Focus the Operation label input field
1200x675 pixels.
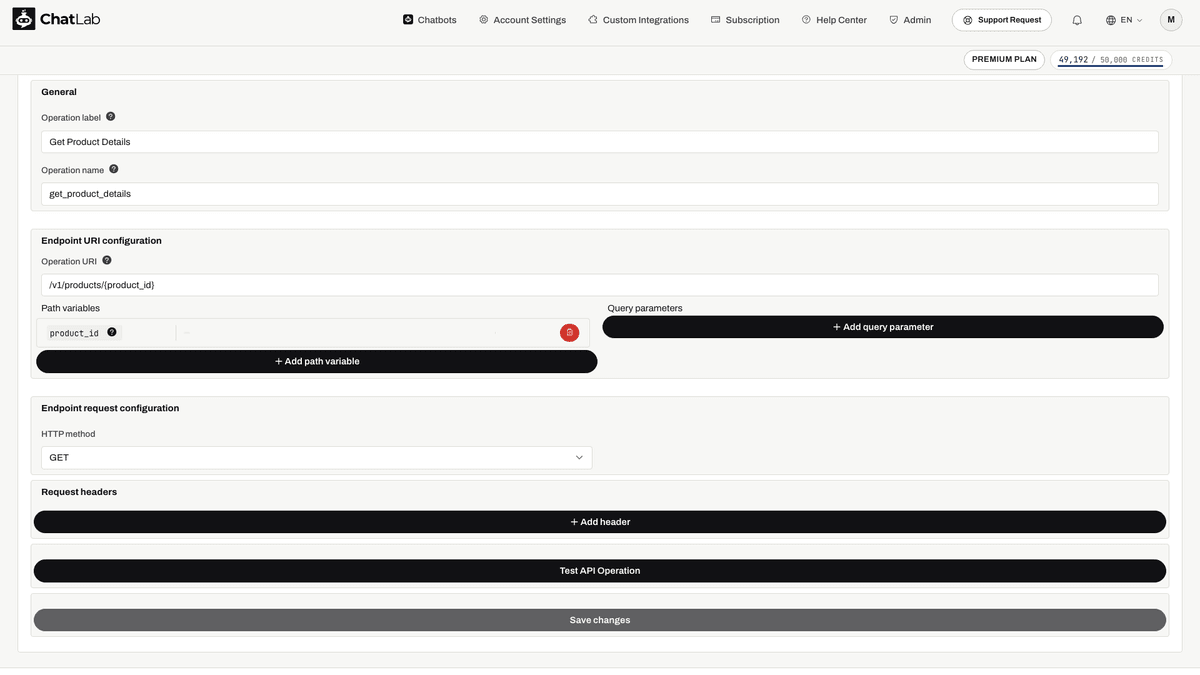pos(600,142)
